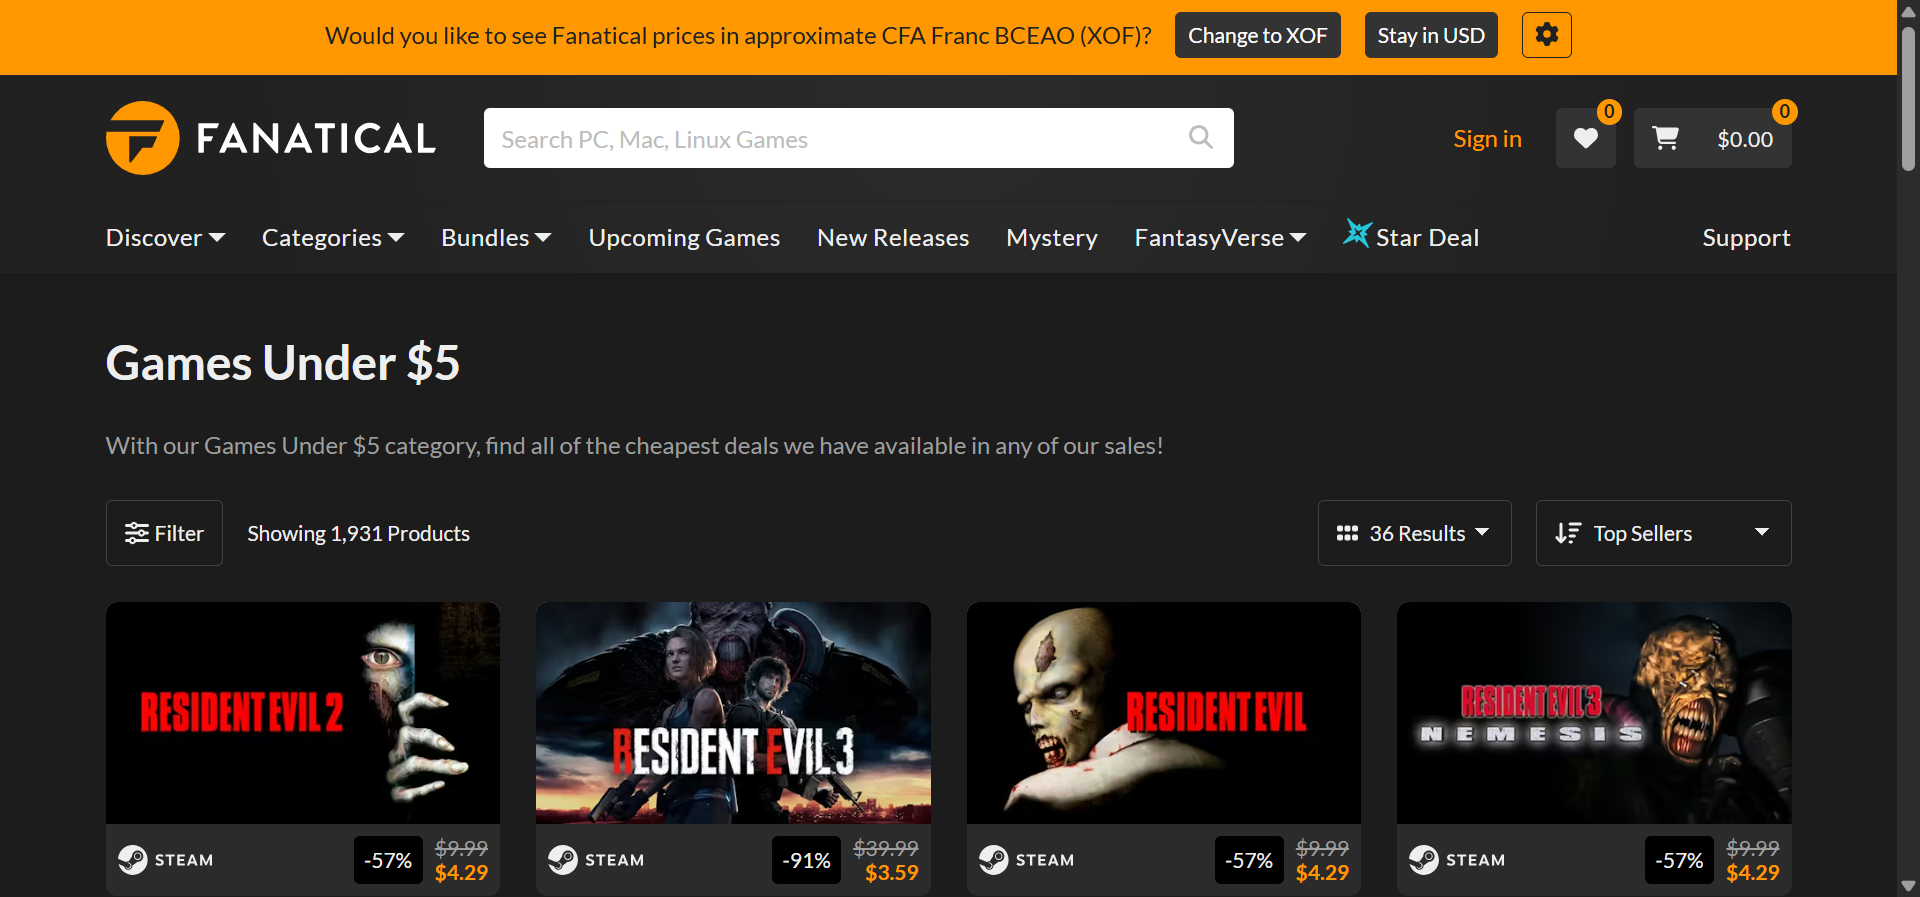This screenshot has height=897, width=1920.
Task: Open the Filter panel
Action: (x=164, y=533)
